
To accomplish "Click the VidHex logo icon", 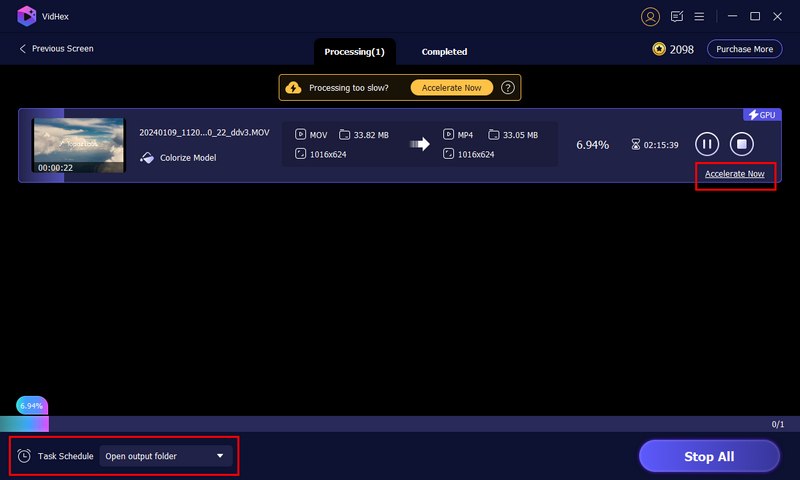I will 27,16.
